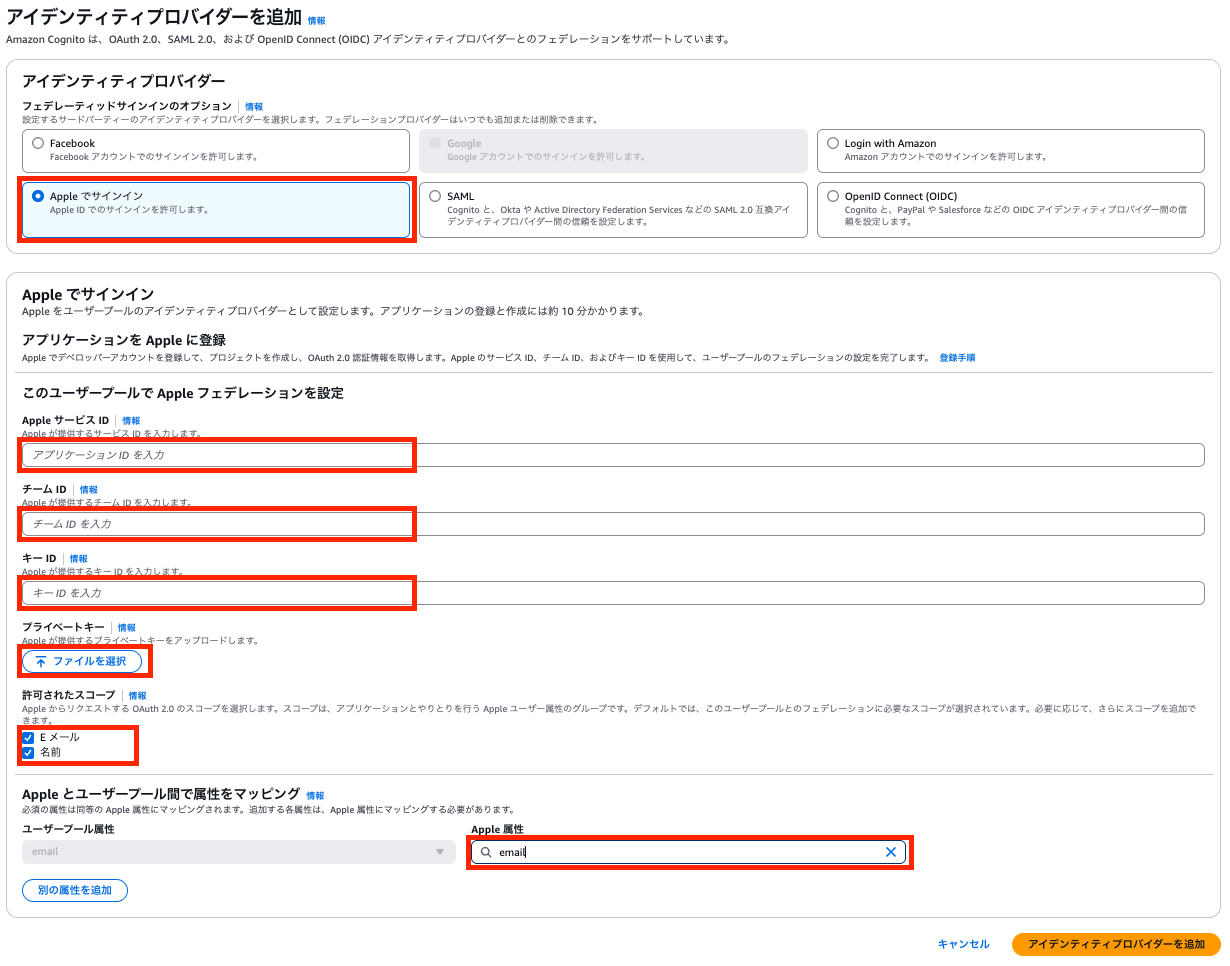1230x966 pixels.
Task: Click the magnifier icon in Apple 属性 field
Action: tap(486, 852)
